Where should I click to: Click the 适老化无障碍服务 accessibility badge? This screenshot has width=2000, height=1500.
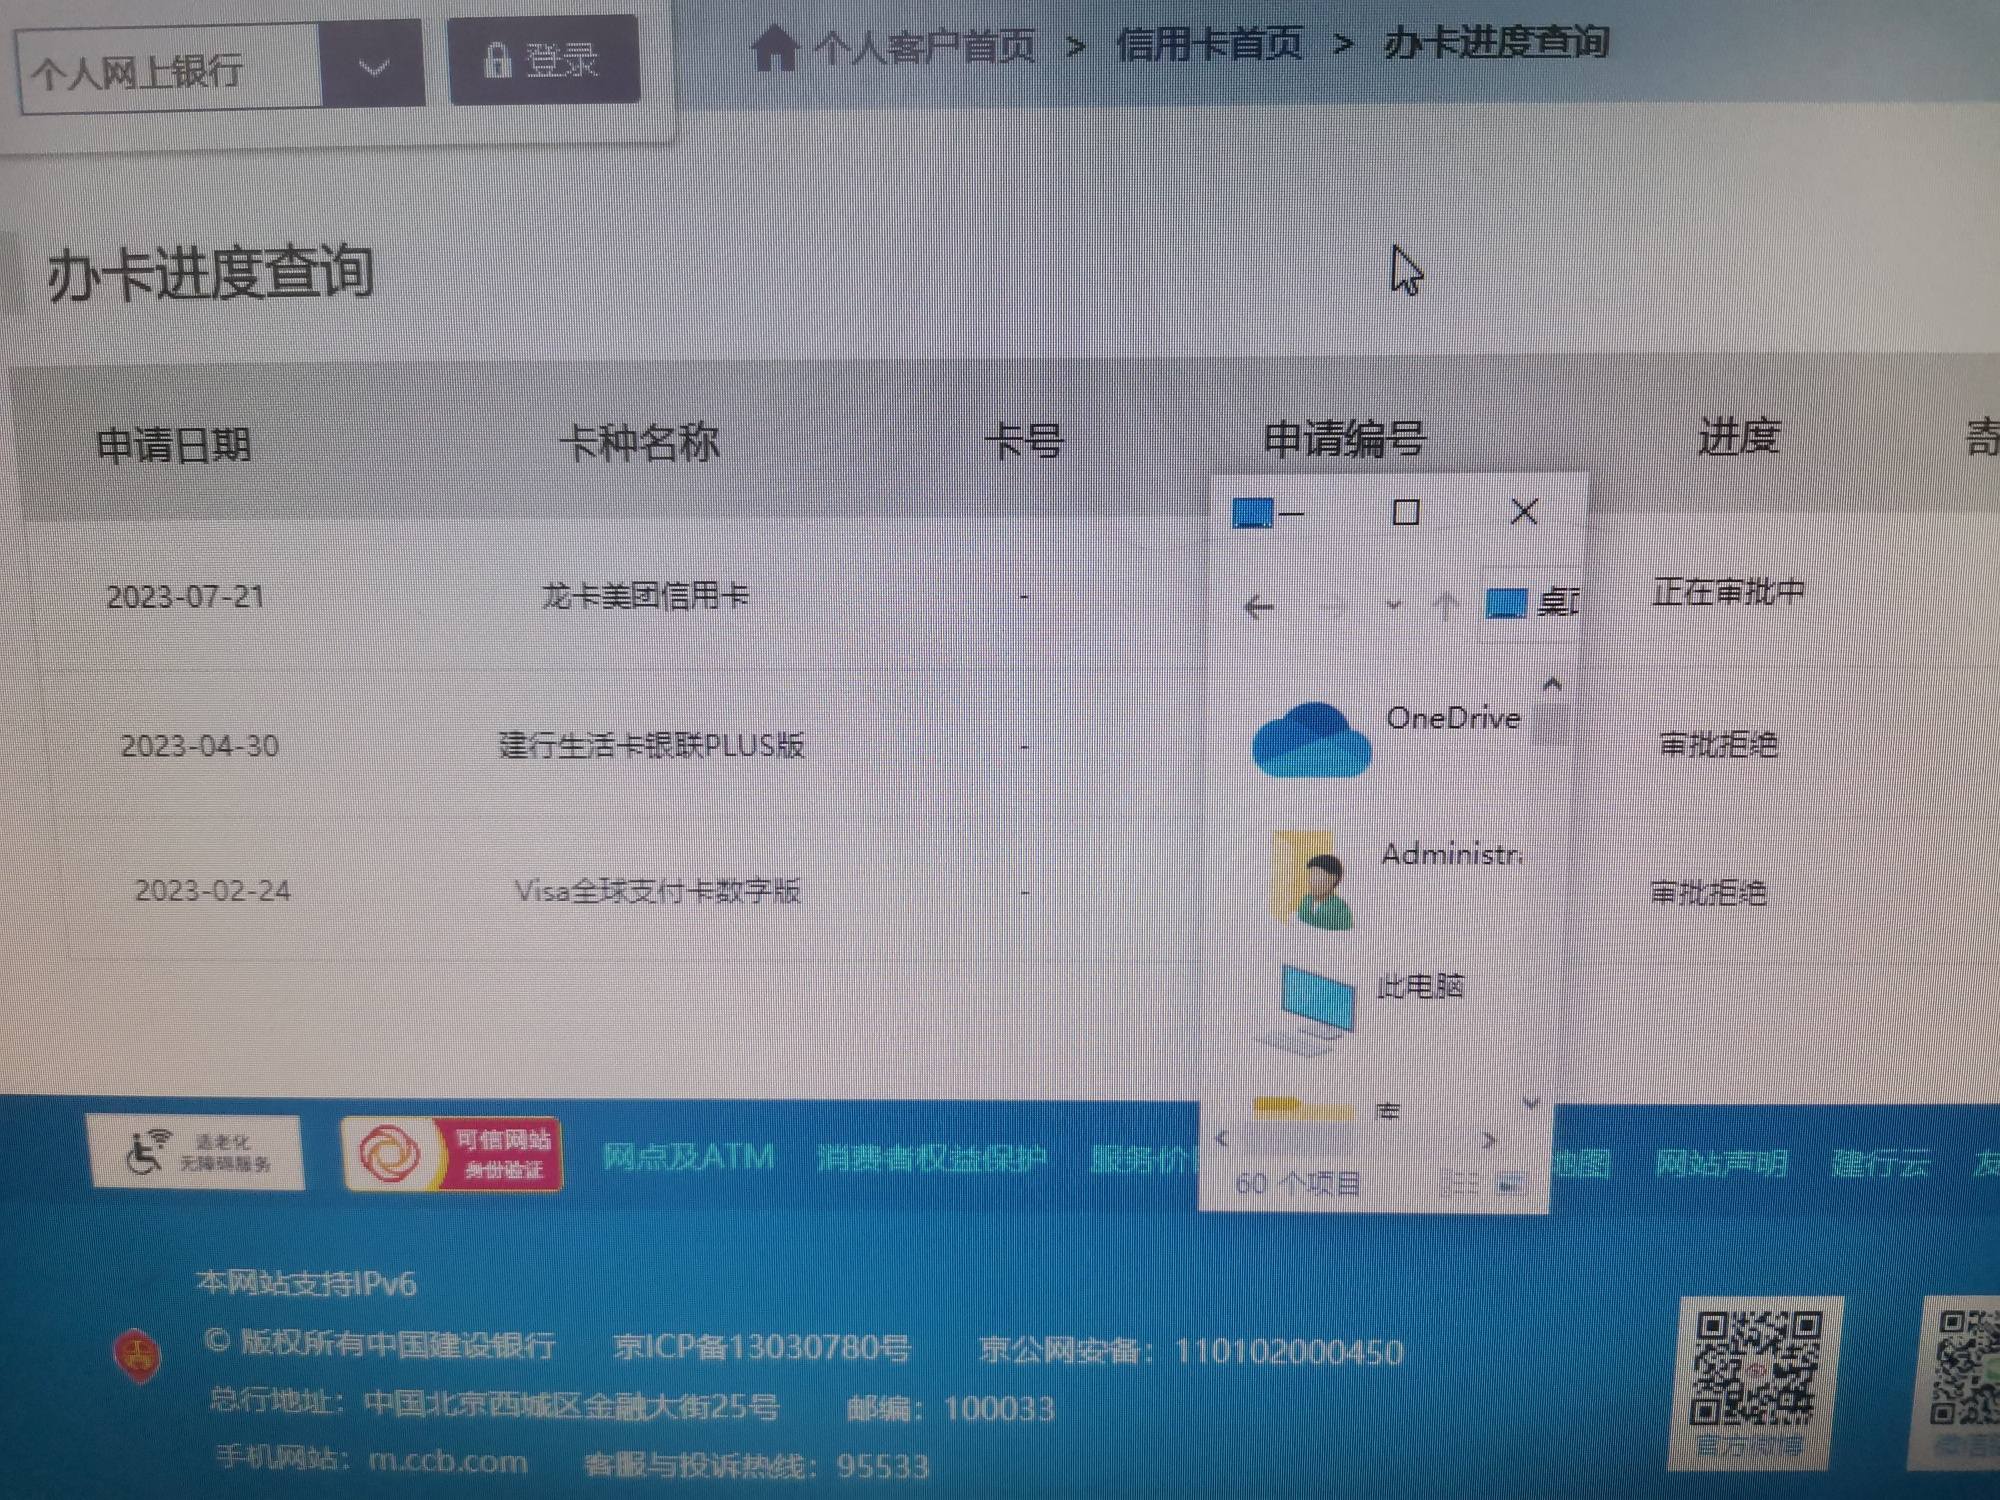point(195,1152)
